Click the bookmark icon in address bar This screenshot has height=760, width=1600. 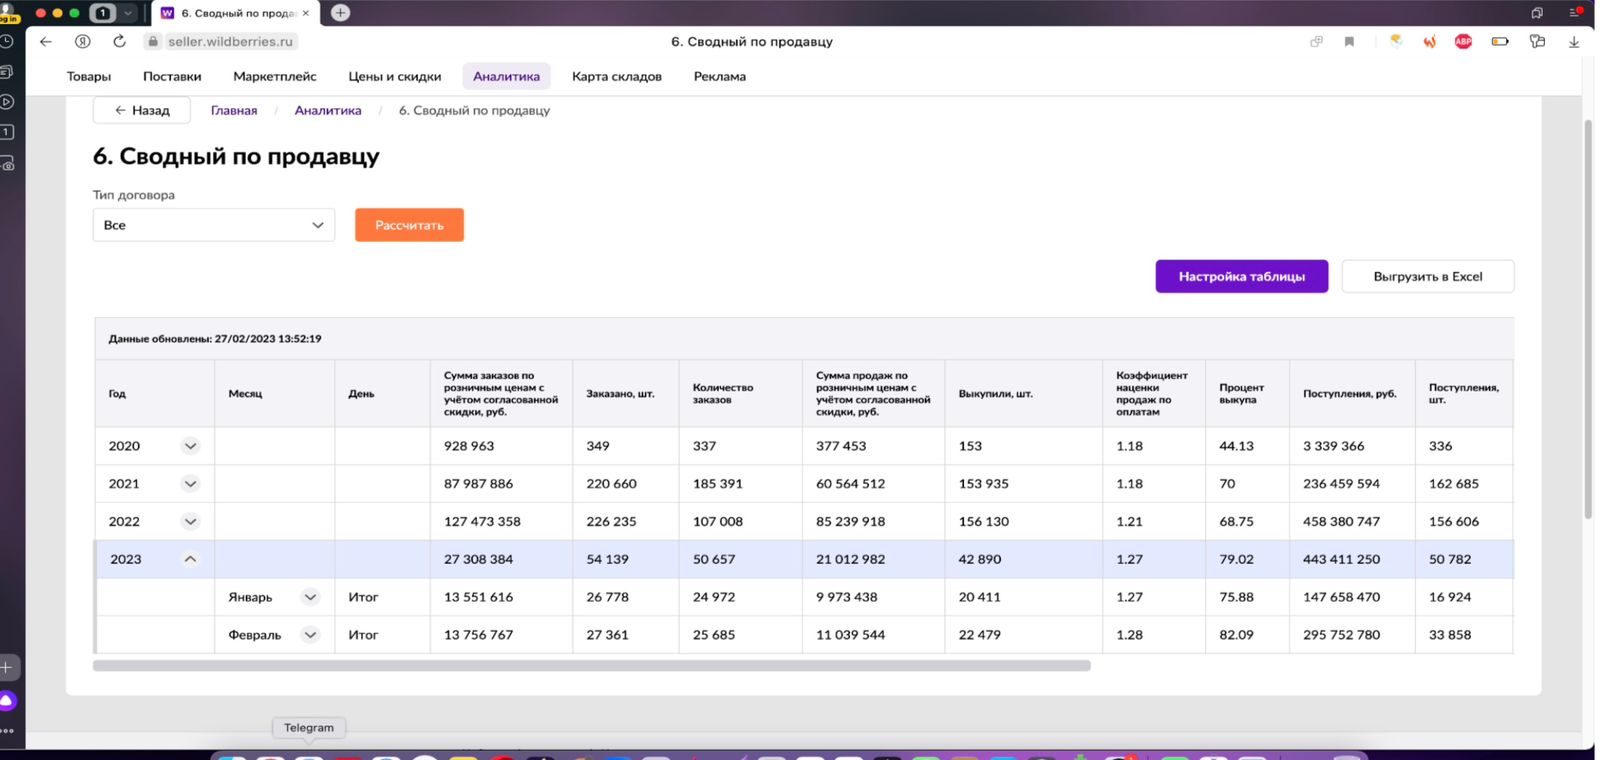[1349, 42]
